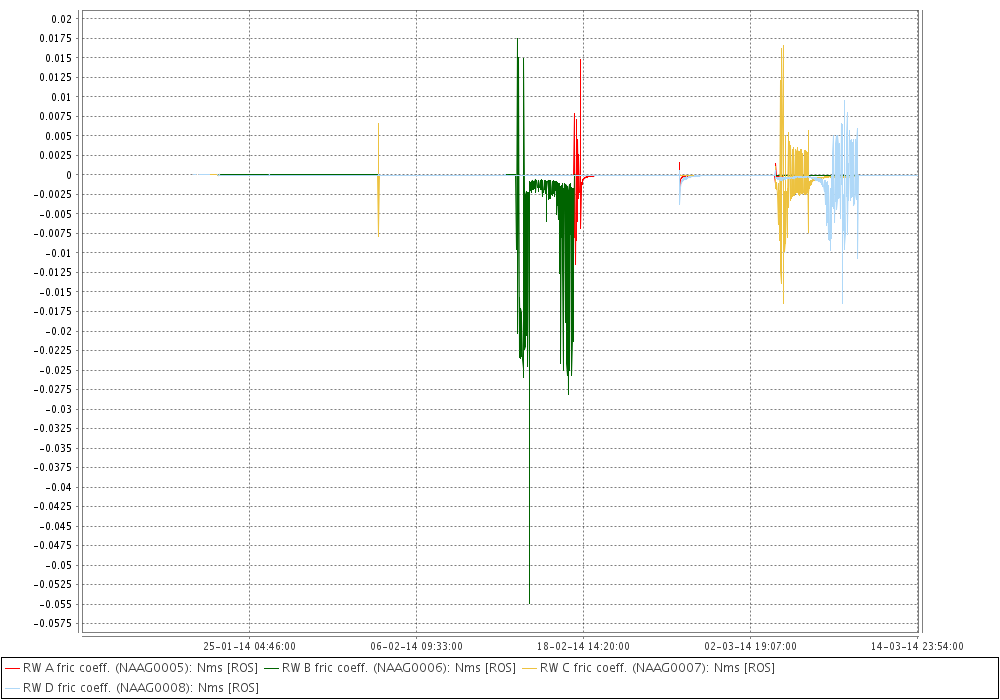The image size is (1000, 700).
Task: Click y-axis value 0 label
Action: coord(70,175)
